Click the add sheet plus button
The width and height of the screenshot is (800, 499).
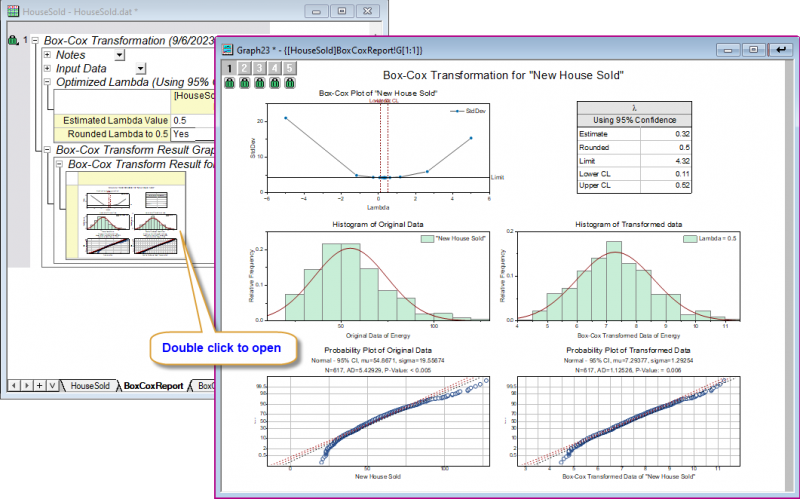(x=39, y=386)
